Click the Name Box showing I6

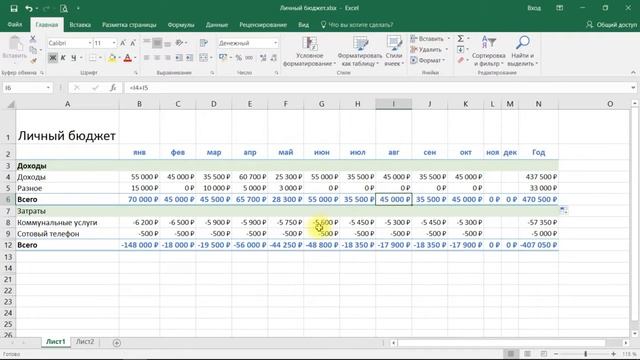point(27,88)
